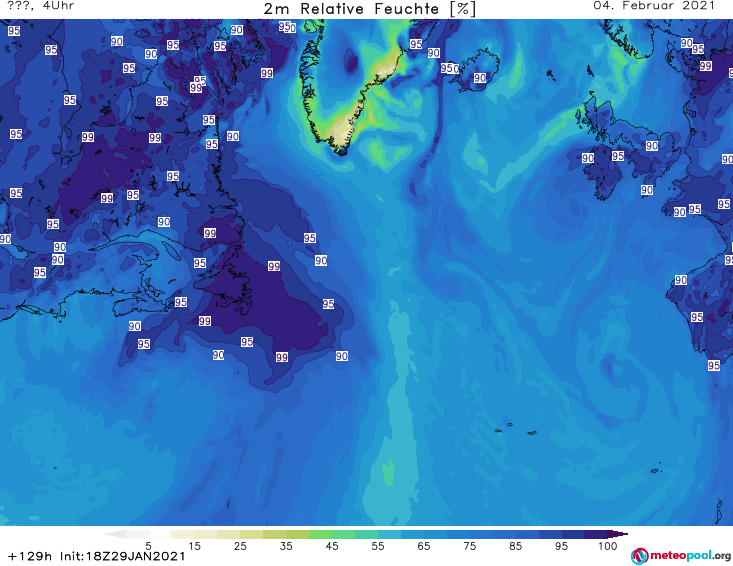Click the colorbar tick label "55"
The width and height of the screenshot is (733, 566).
(378, 546)
